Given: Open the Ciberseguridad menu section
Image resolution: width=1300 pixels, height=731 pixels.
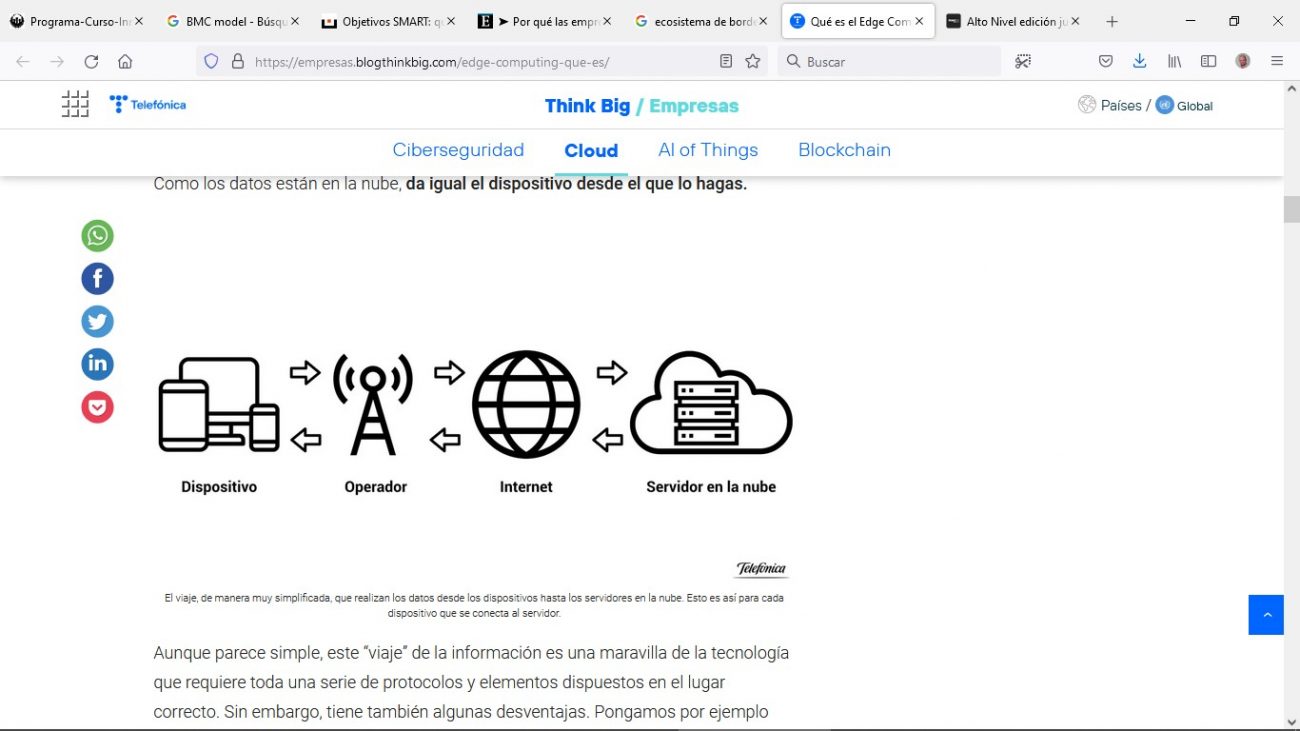Looking at the screenshot, I should (458, 150).
